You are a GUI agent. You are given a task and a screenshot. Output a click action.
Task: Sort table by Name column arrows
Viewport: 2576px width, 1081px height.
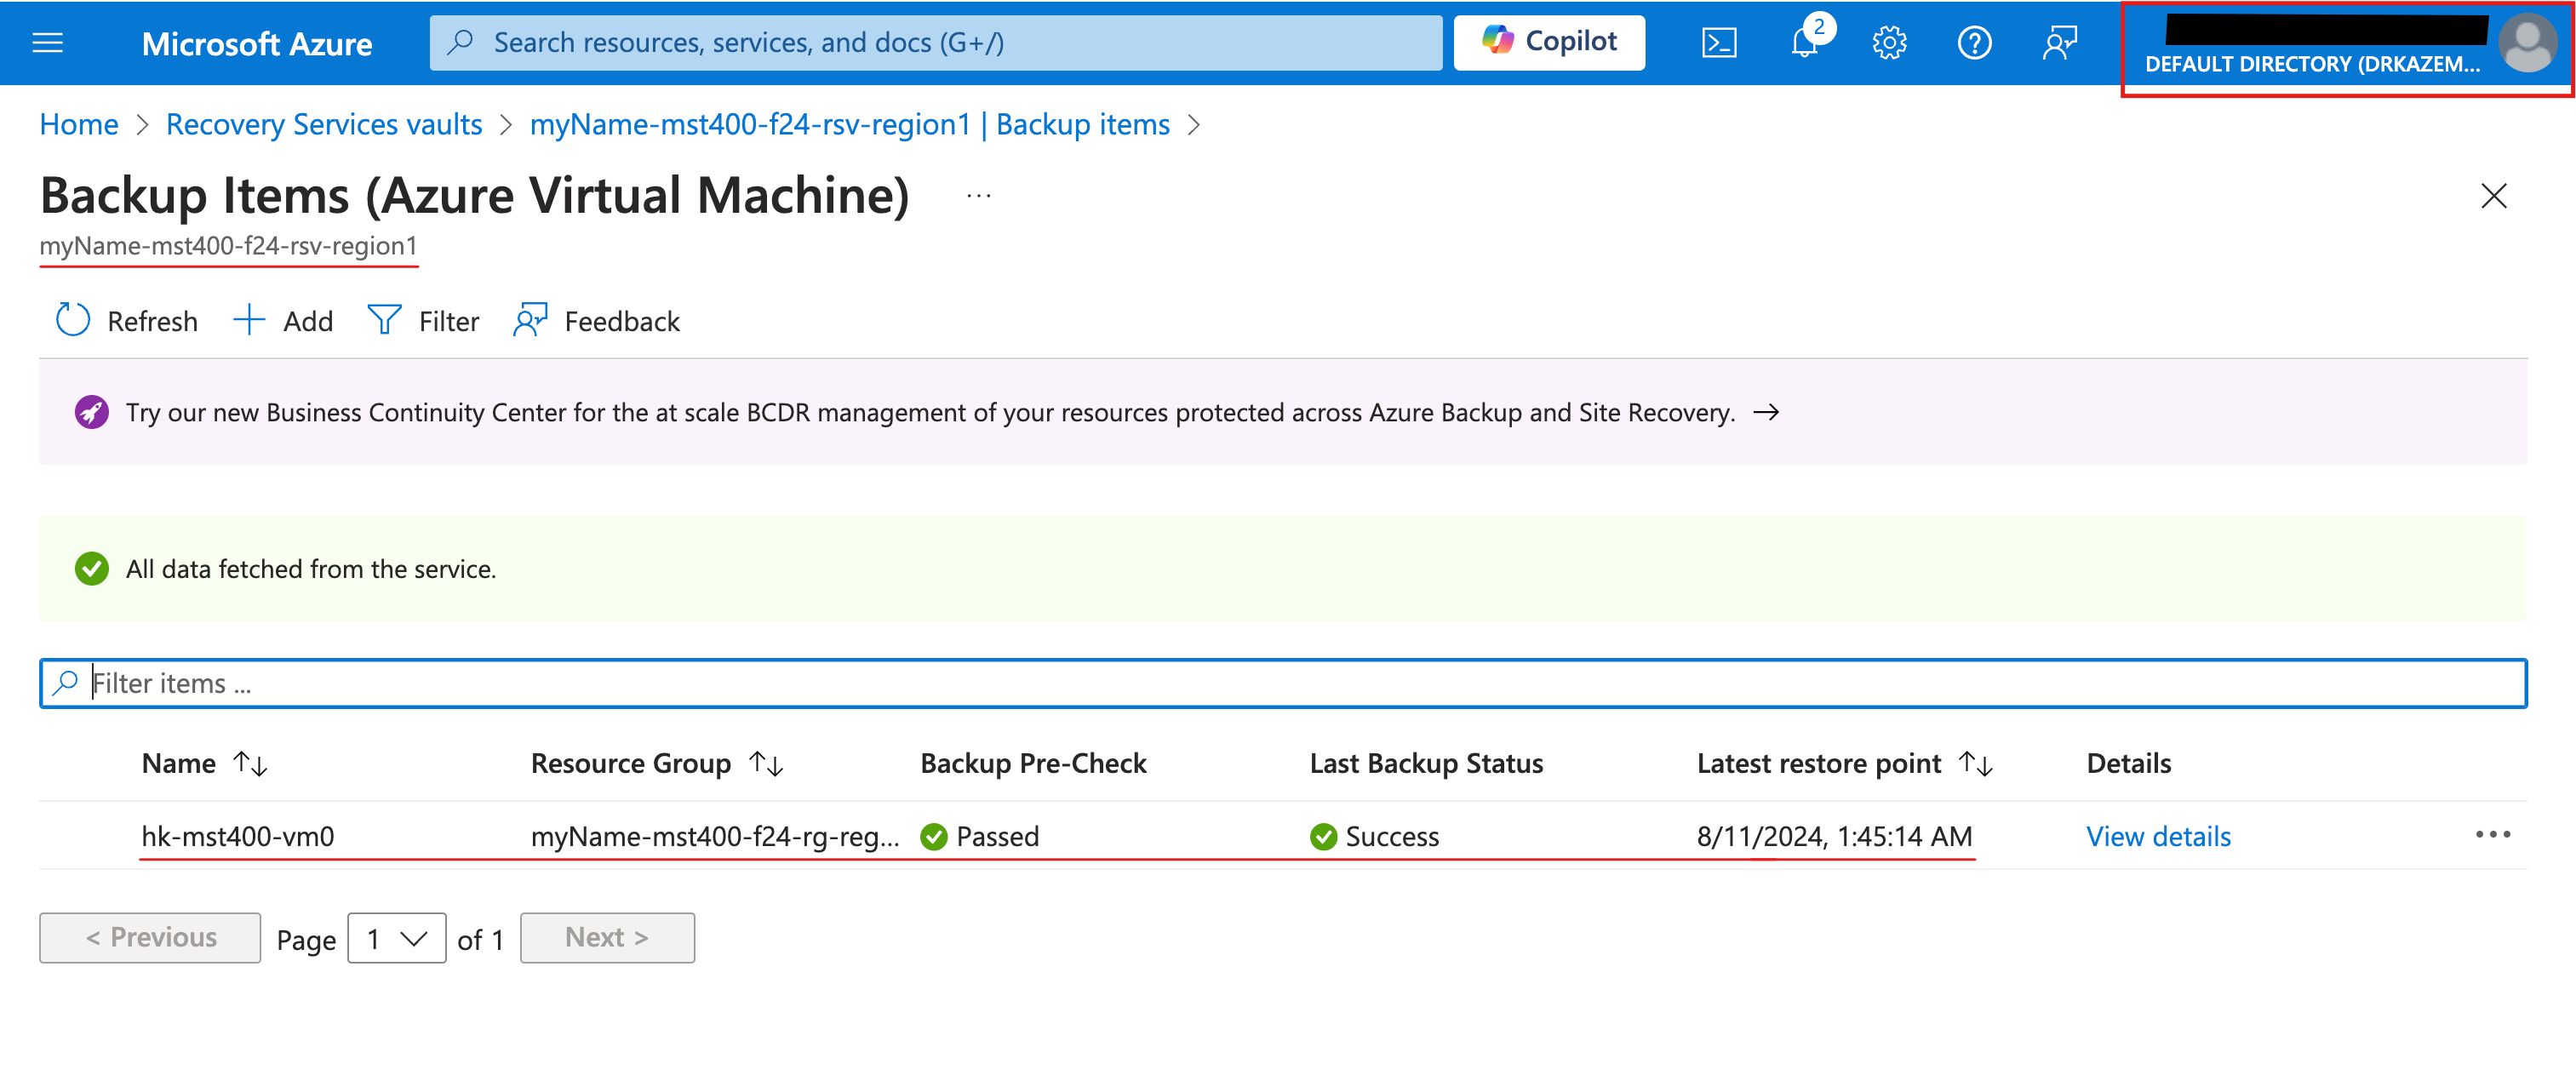tap(250, 764)
